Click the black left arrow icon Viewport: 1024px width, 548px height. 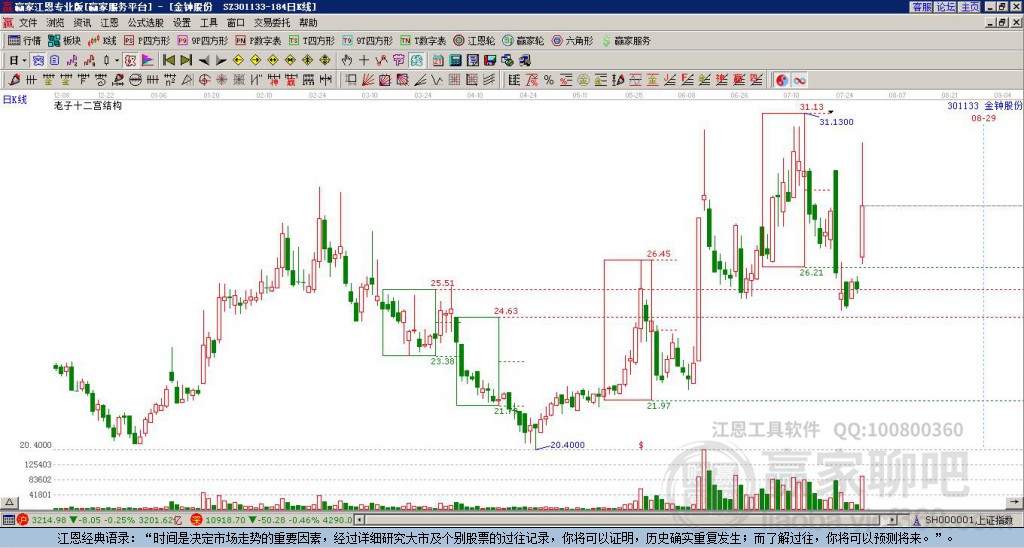click(x=204, y=60)
